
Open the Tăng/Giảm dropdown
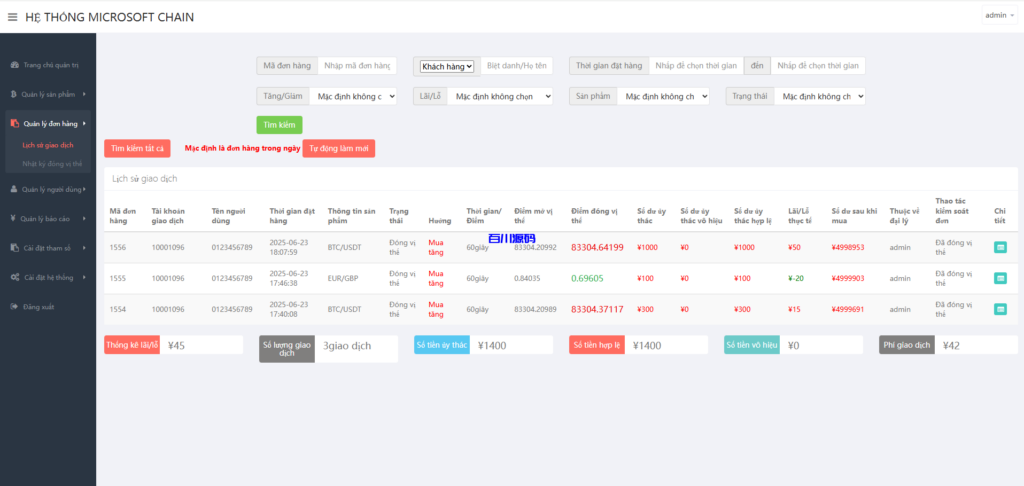click(x=353, y=96)
